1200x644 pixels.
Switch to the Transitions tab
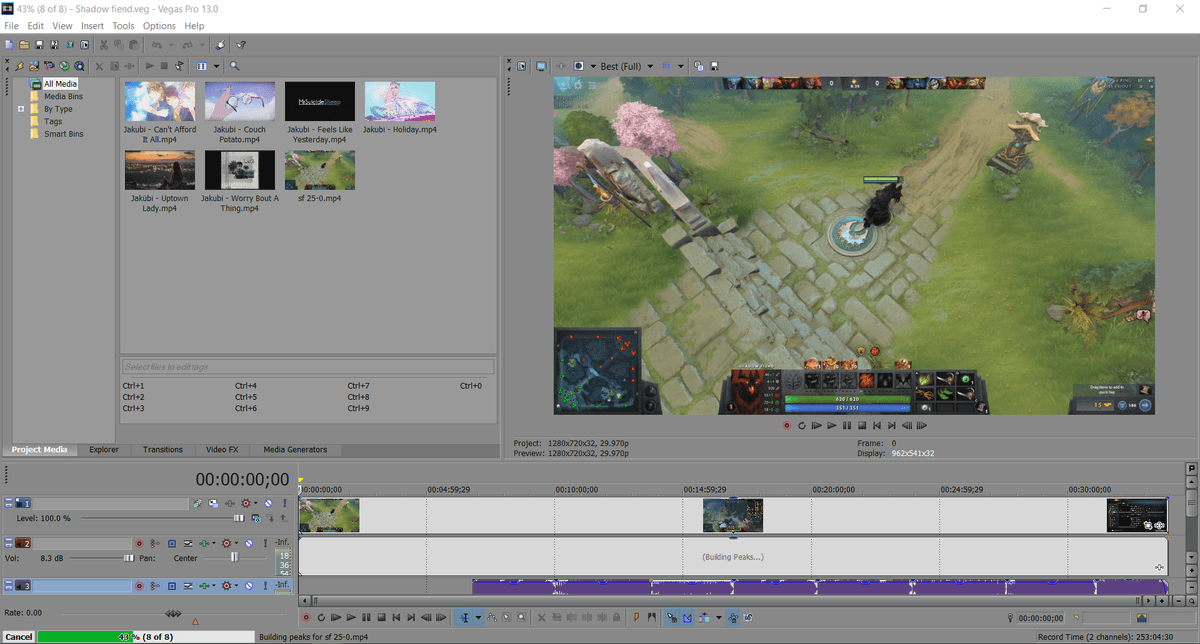pyautogui.click(x=162, y=450)
